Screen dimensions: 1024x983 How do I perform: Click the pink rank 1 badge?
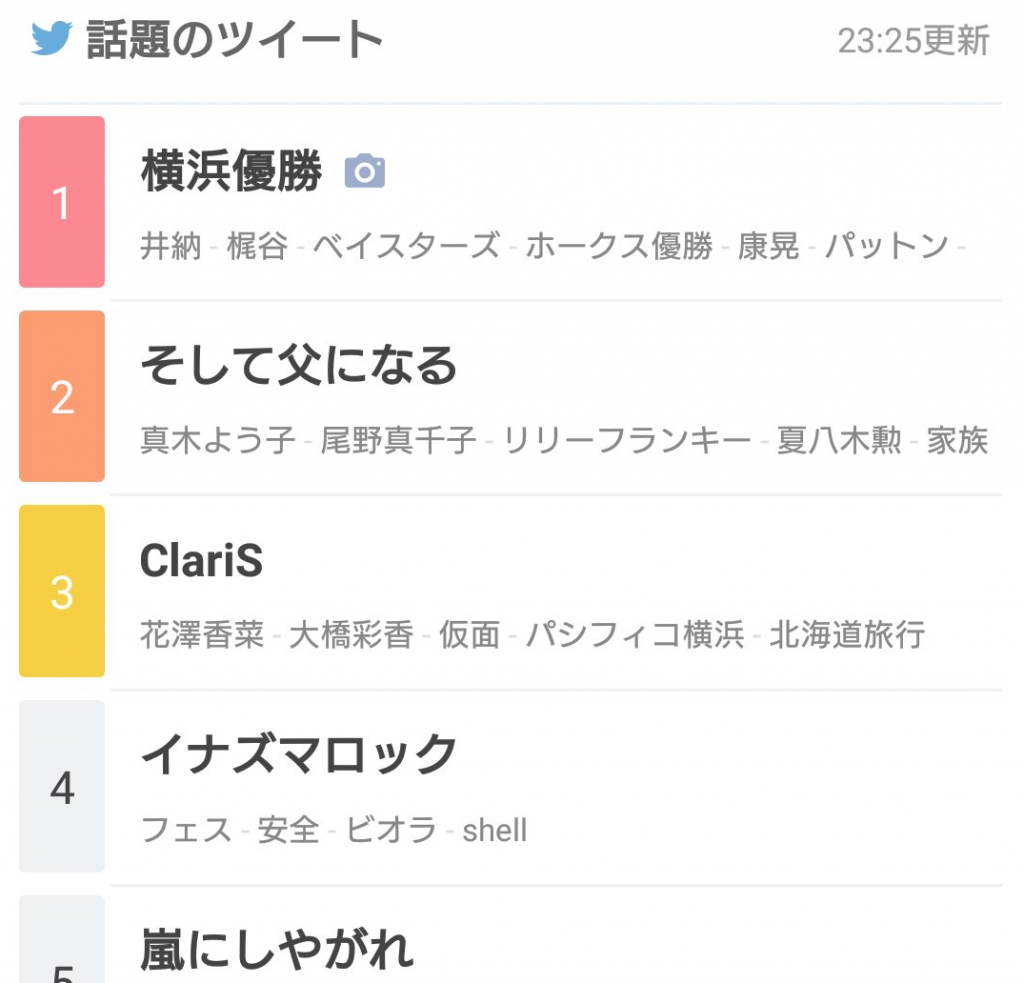coord(62,202)
